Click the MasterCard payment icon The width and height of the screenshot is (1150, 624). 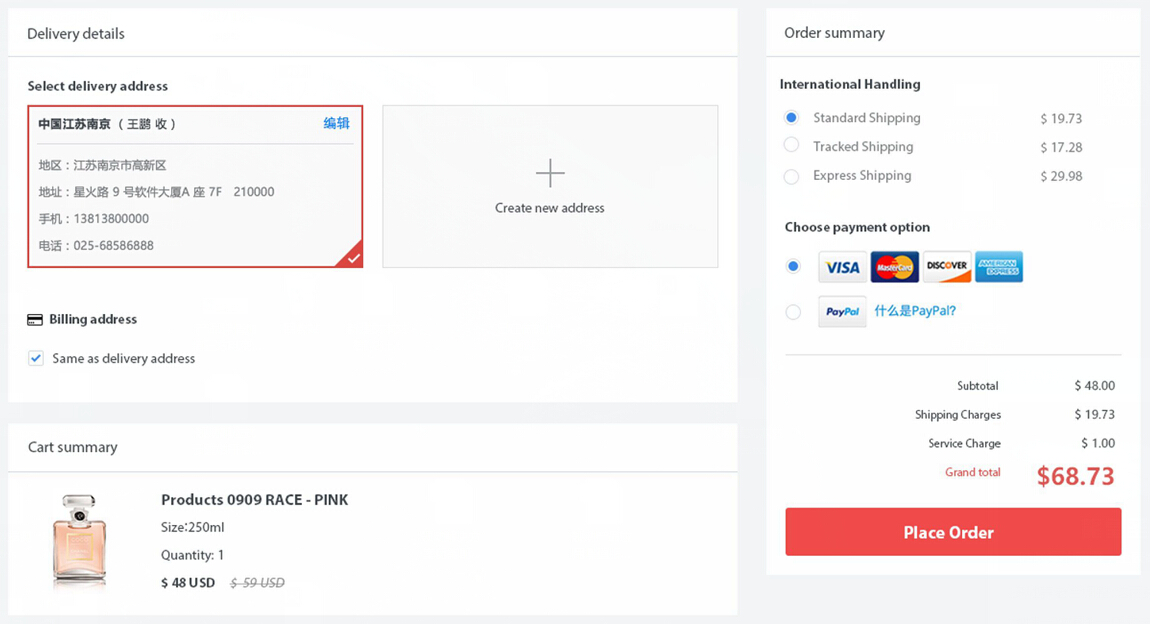894,267
